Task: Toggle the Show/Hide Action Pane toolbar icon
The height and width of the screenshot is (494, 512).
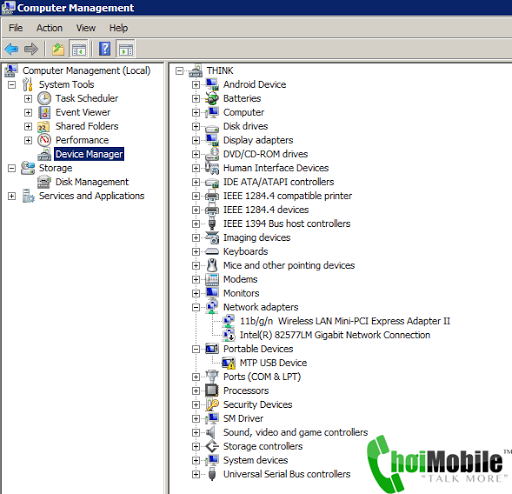Action: [126, 49]
